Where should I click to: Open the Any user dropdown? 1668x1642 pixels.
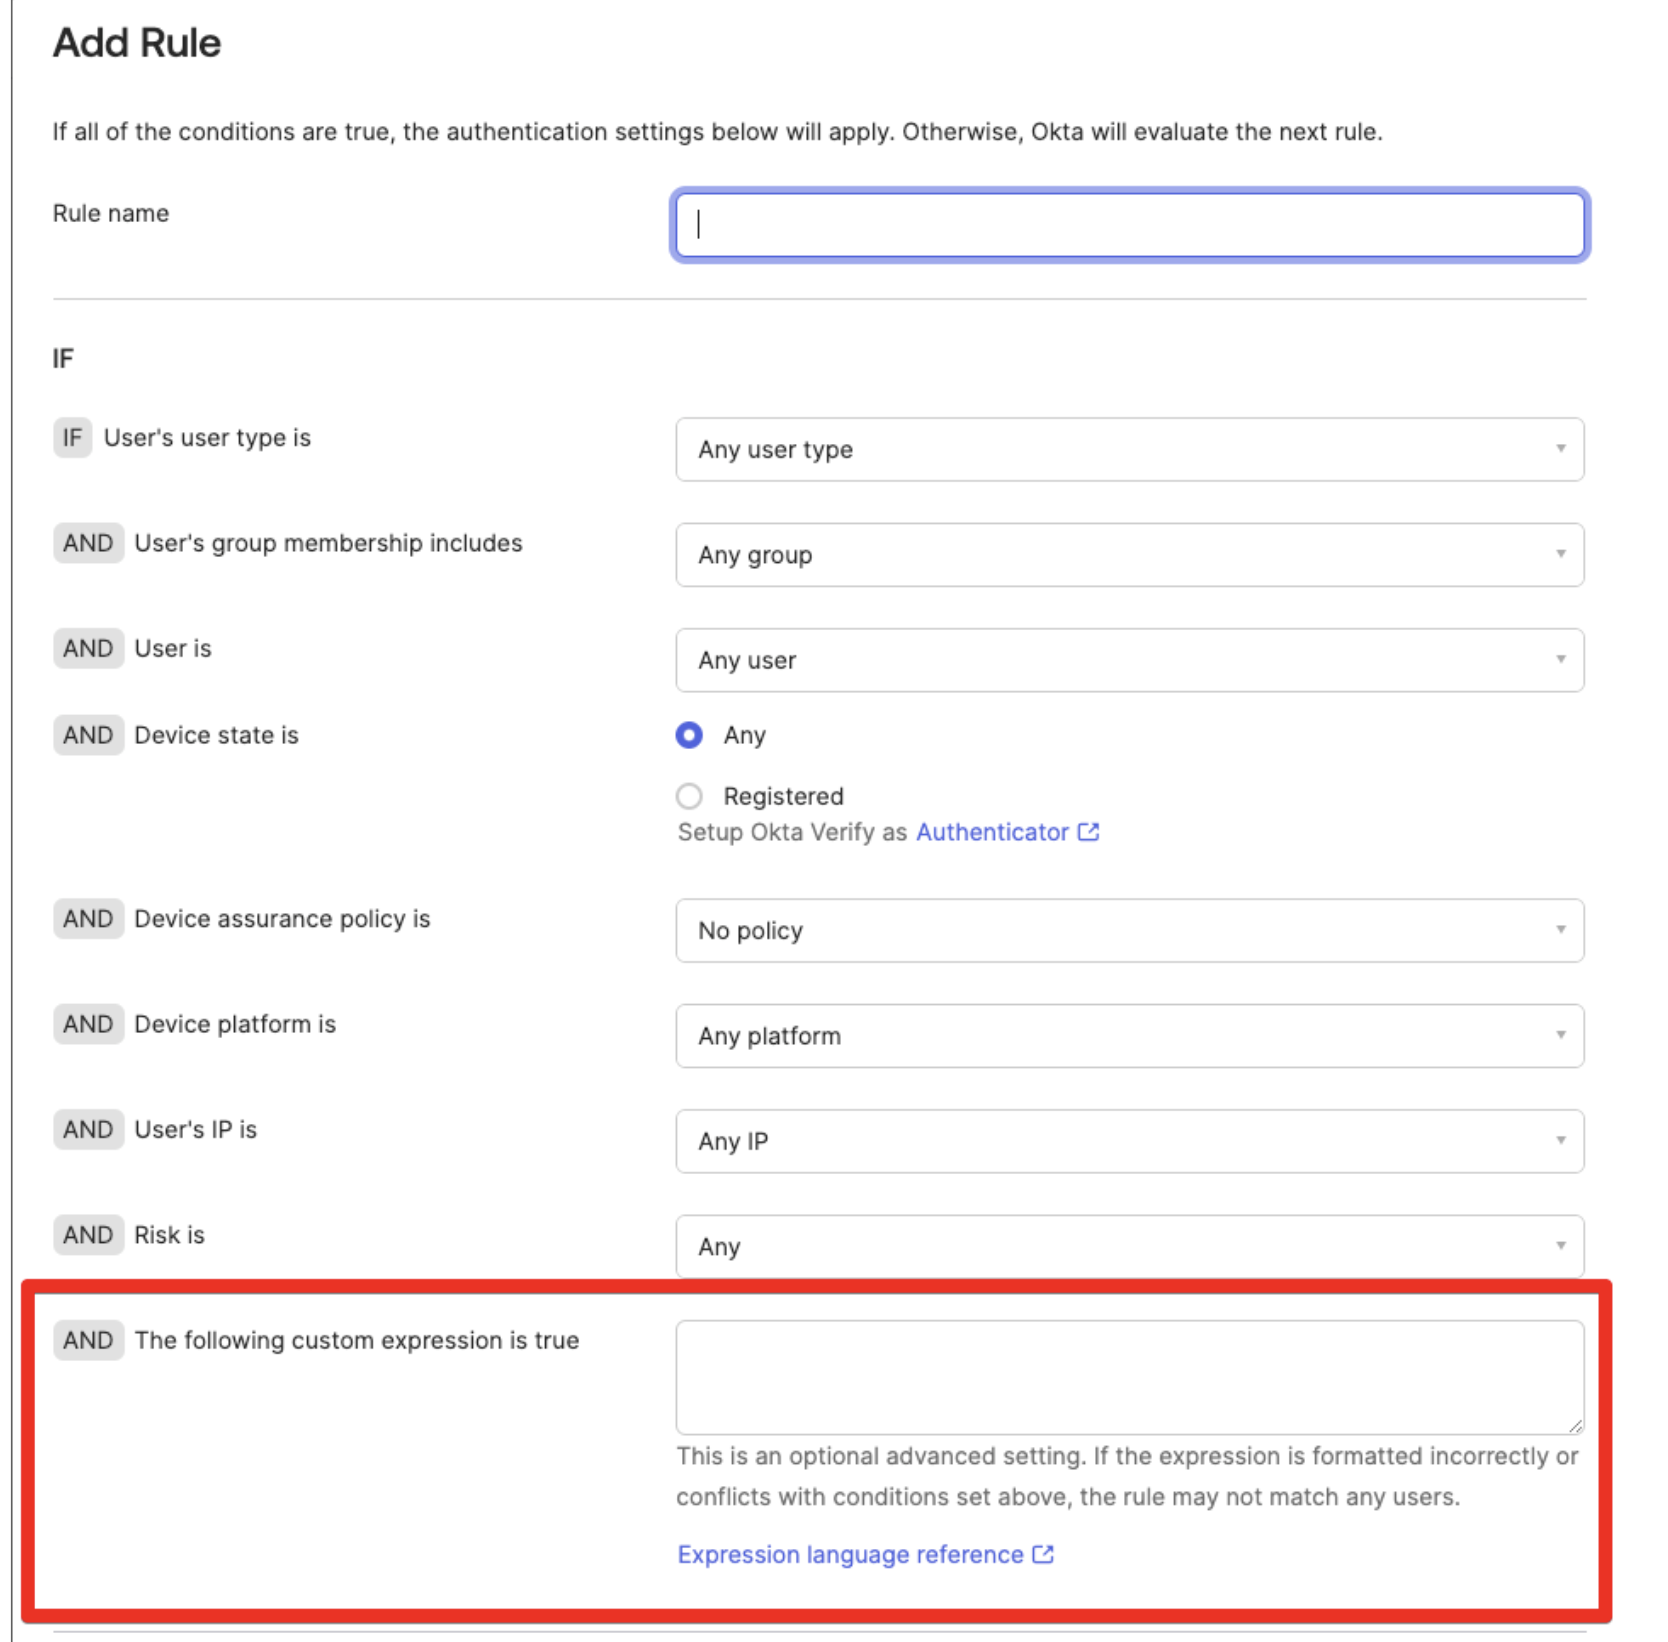1130,660
